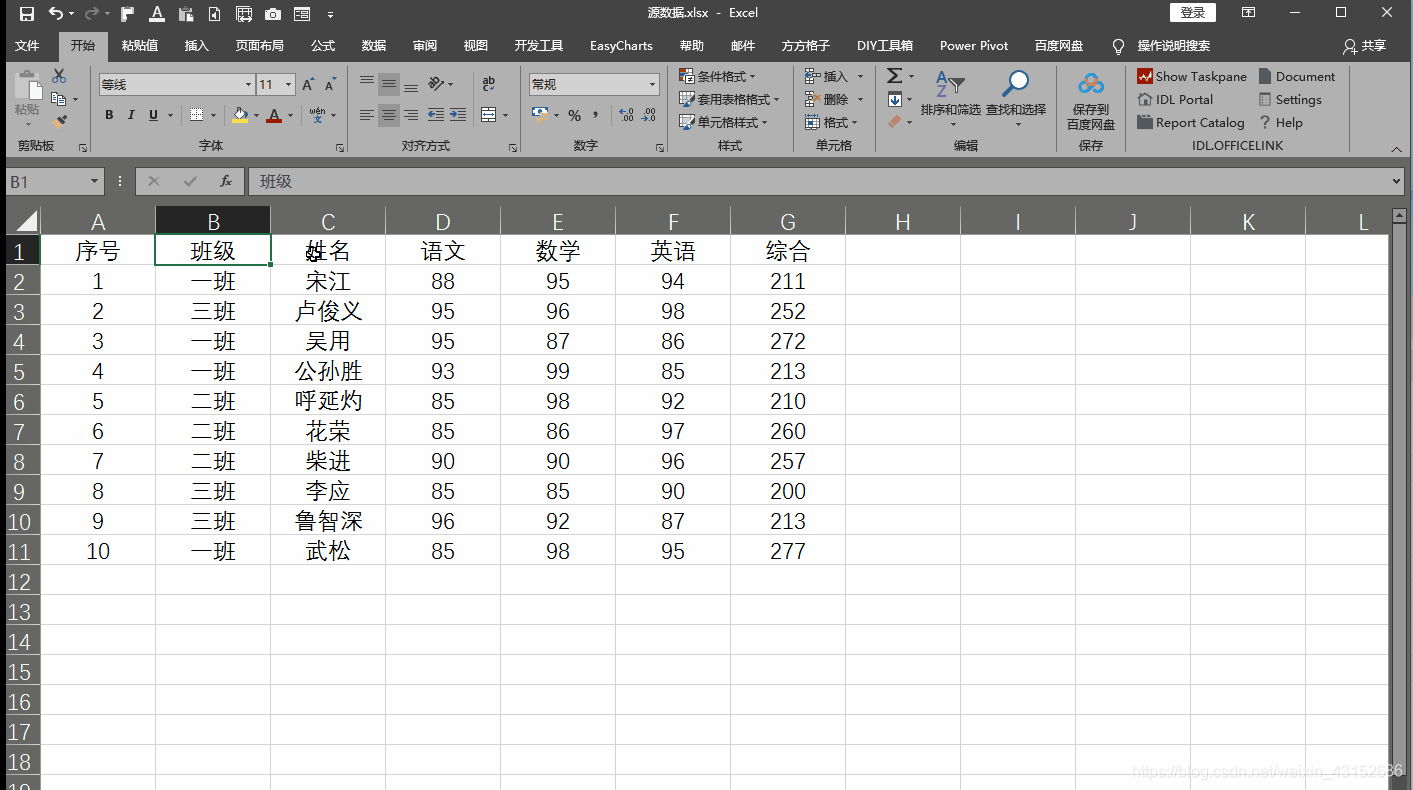This screenshot has height=790, width=1413.
Task: Open the 文件 menu
Action: (27, 46)
